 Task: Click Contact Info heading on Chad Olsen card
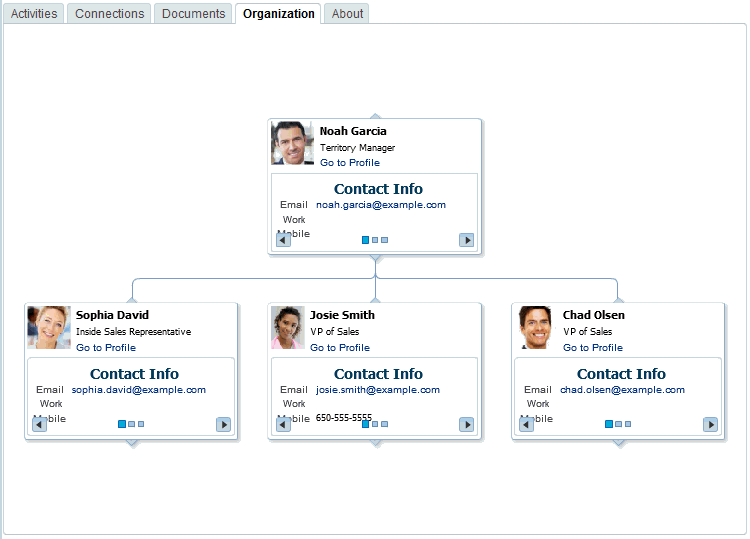(x=621, y=374)
